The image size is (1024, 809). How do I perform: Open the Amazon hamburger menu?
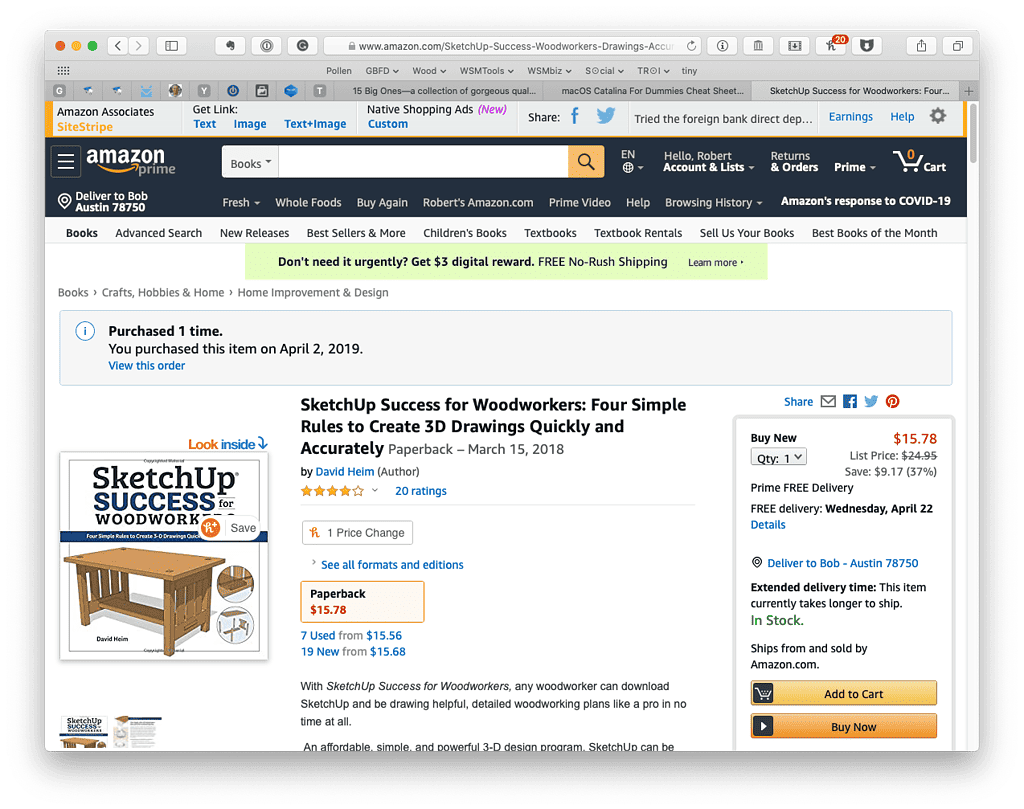point(66,161)
